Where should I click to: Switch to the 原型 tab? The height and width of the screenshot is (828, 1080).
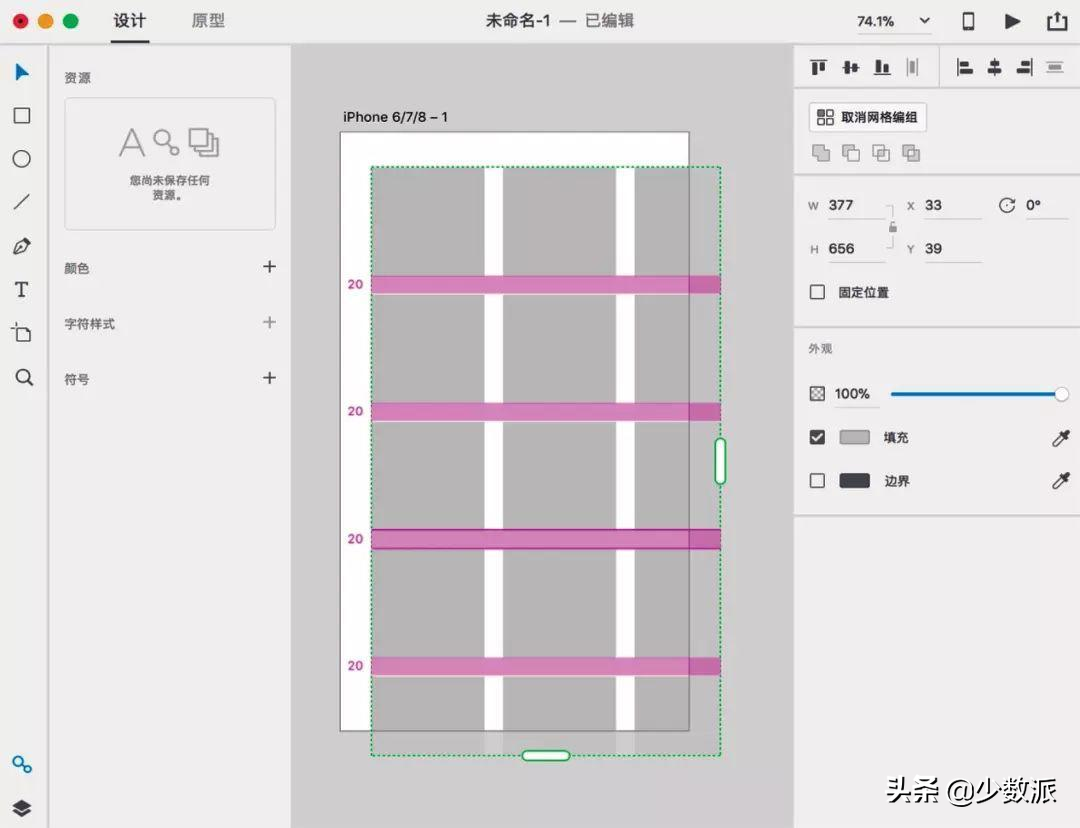pos(208,21)
